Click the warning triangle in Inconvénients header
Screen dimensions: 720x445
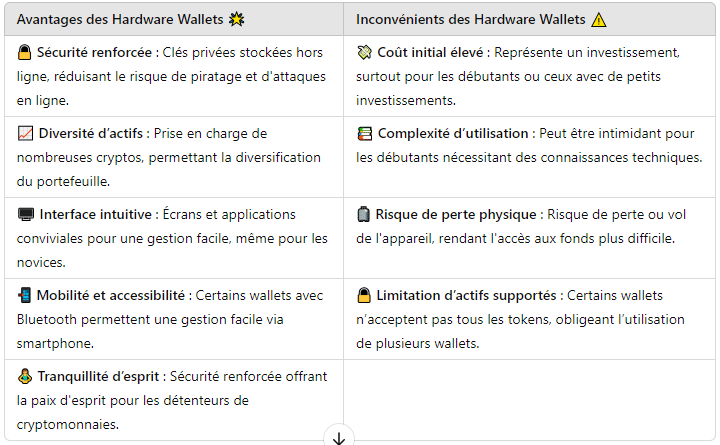[x=599, y=20]
